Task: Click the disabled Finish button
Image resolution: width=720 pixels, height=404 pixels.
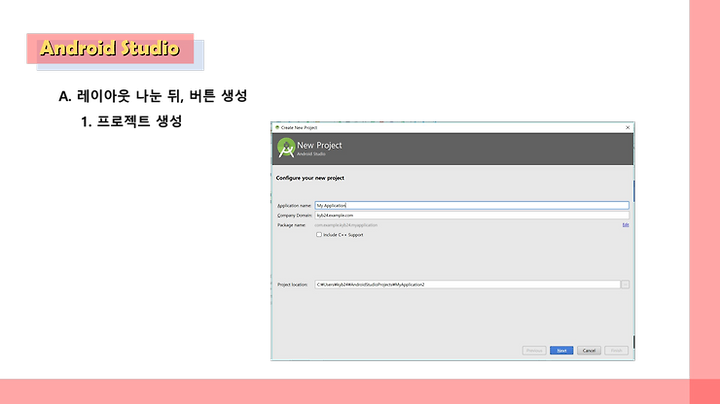Action: tap(616, 350)
